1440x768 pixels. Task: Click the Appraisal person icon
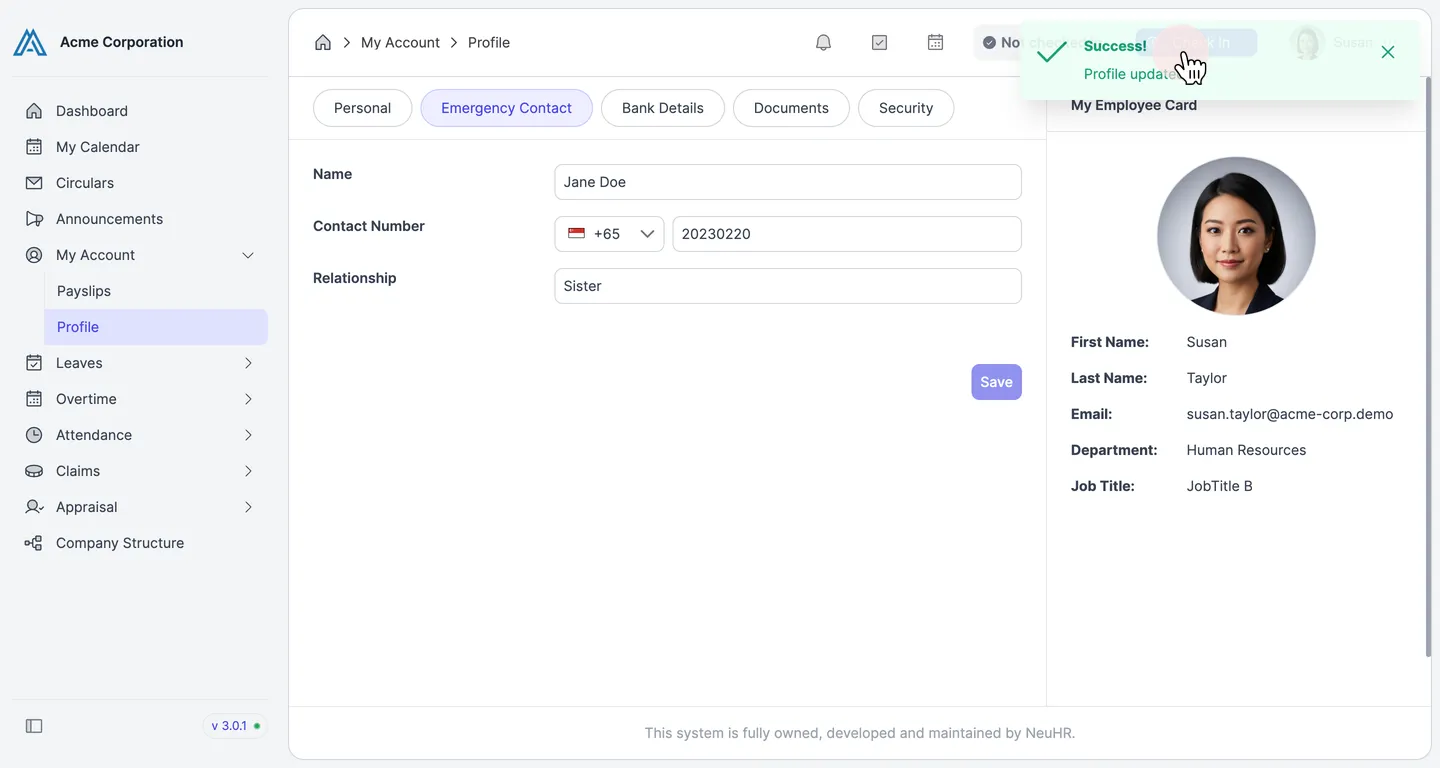tap(34, 507)
